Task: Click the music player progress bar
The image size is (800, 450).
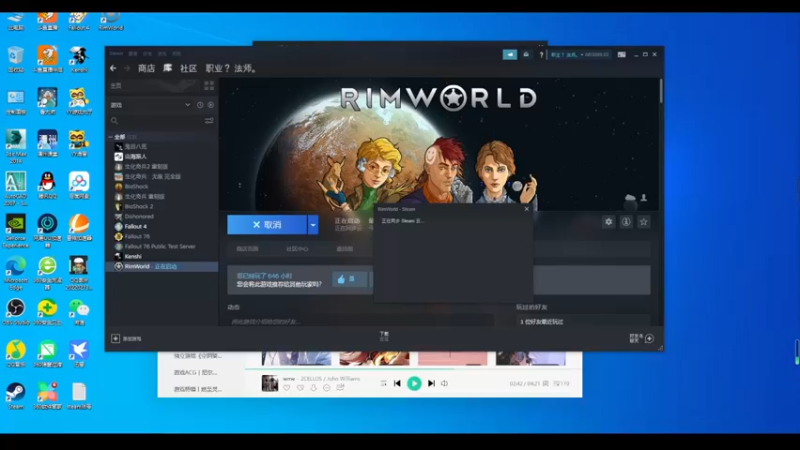Action: pos(413,368)
